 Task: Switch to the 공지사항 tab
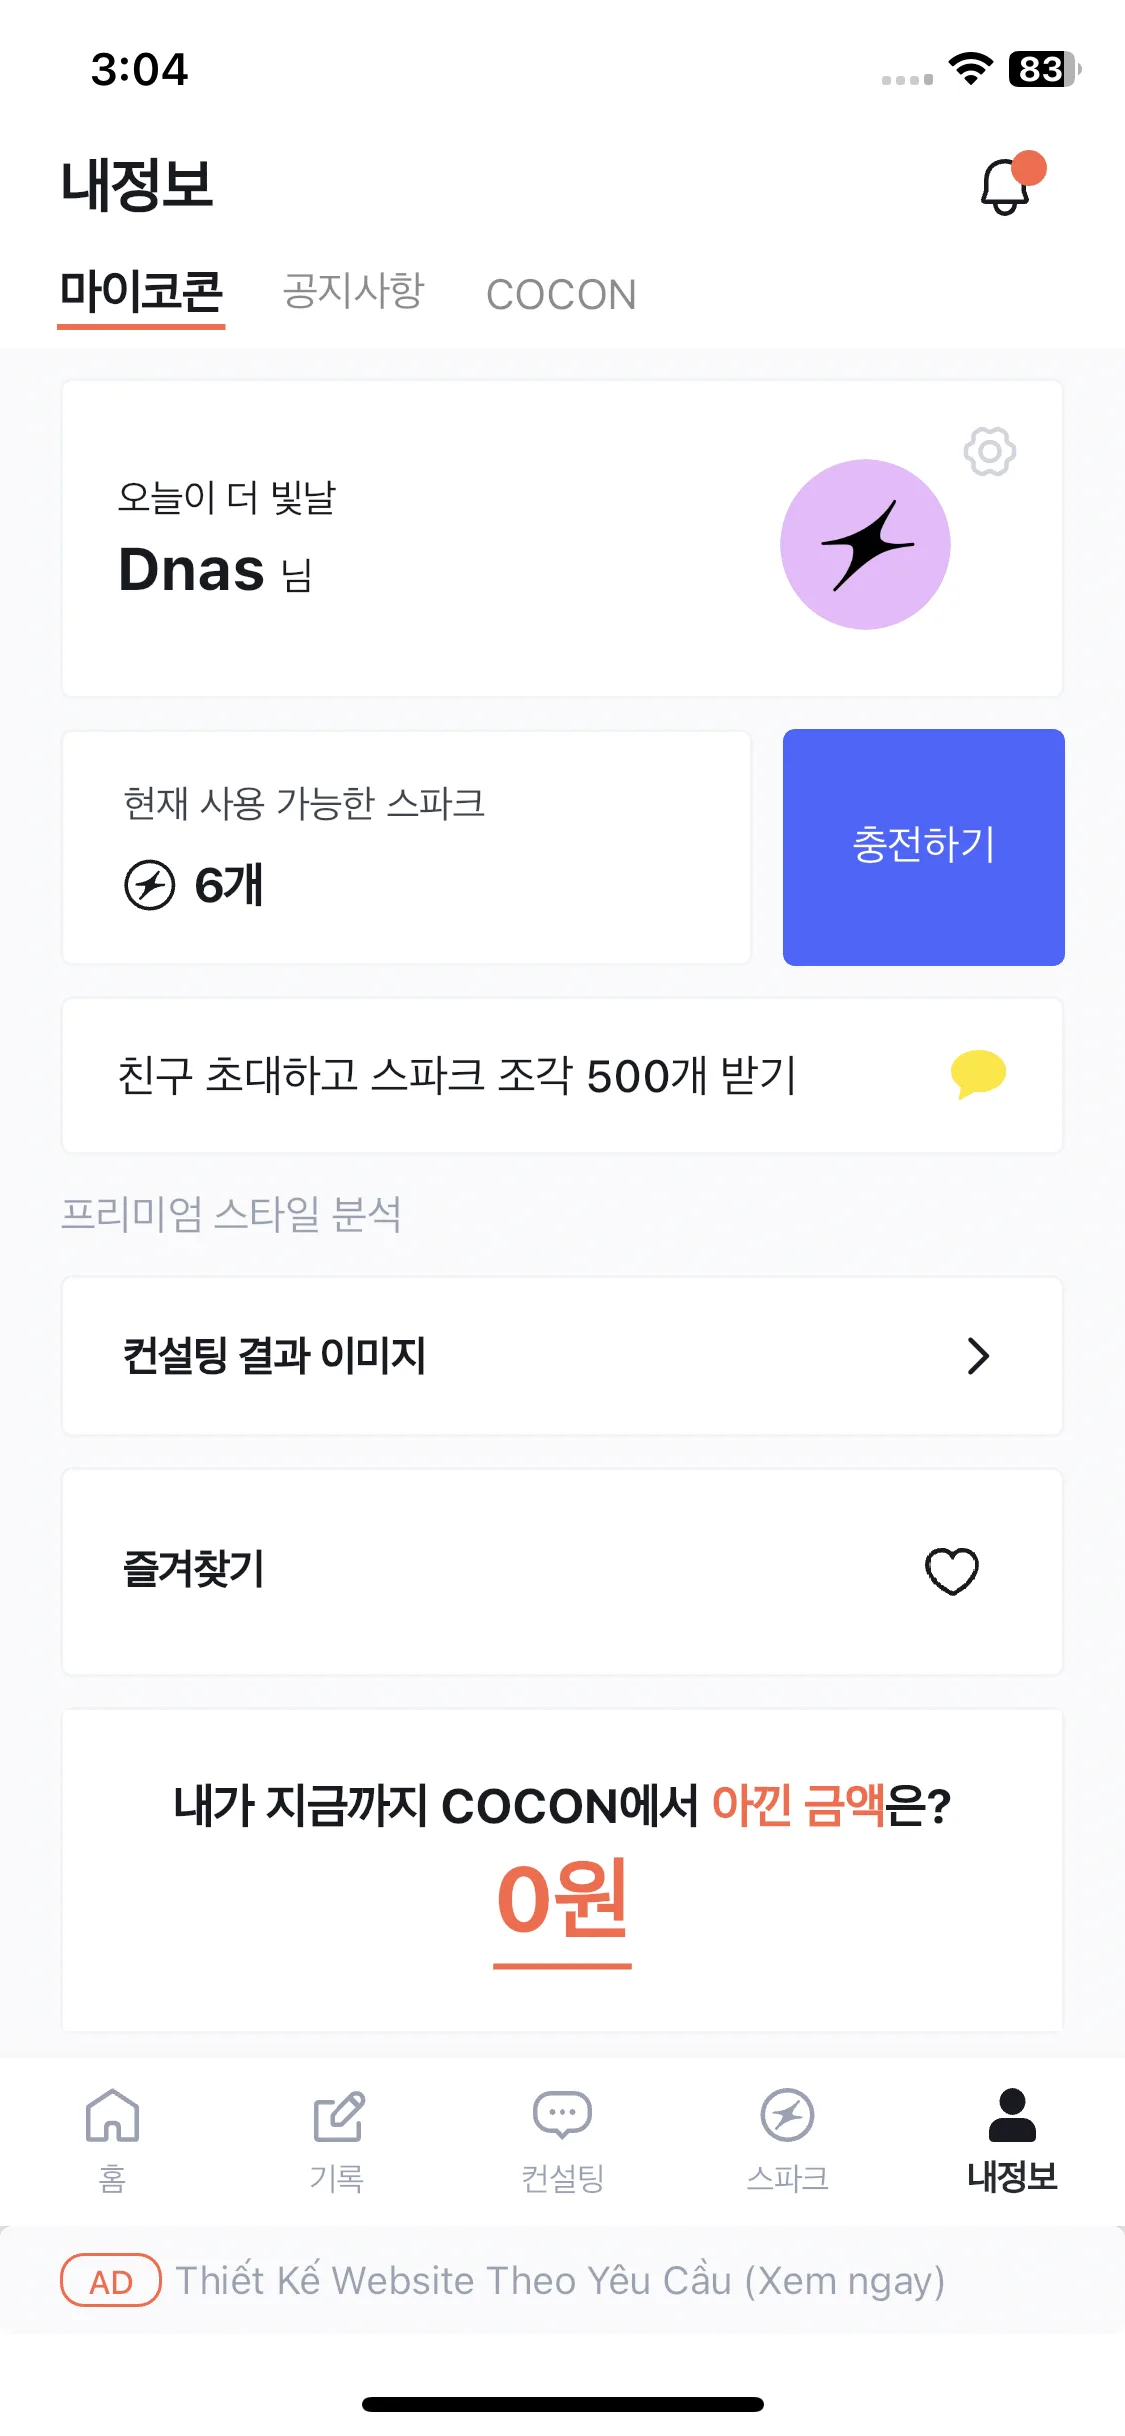point(354,292)
